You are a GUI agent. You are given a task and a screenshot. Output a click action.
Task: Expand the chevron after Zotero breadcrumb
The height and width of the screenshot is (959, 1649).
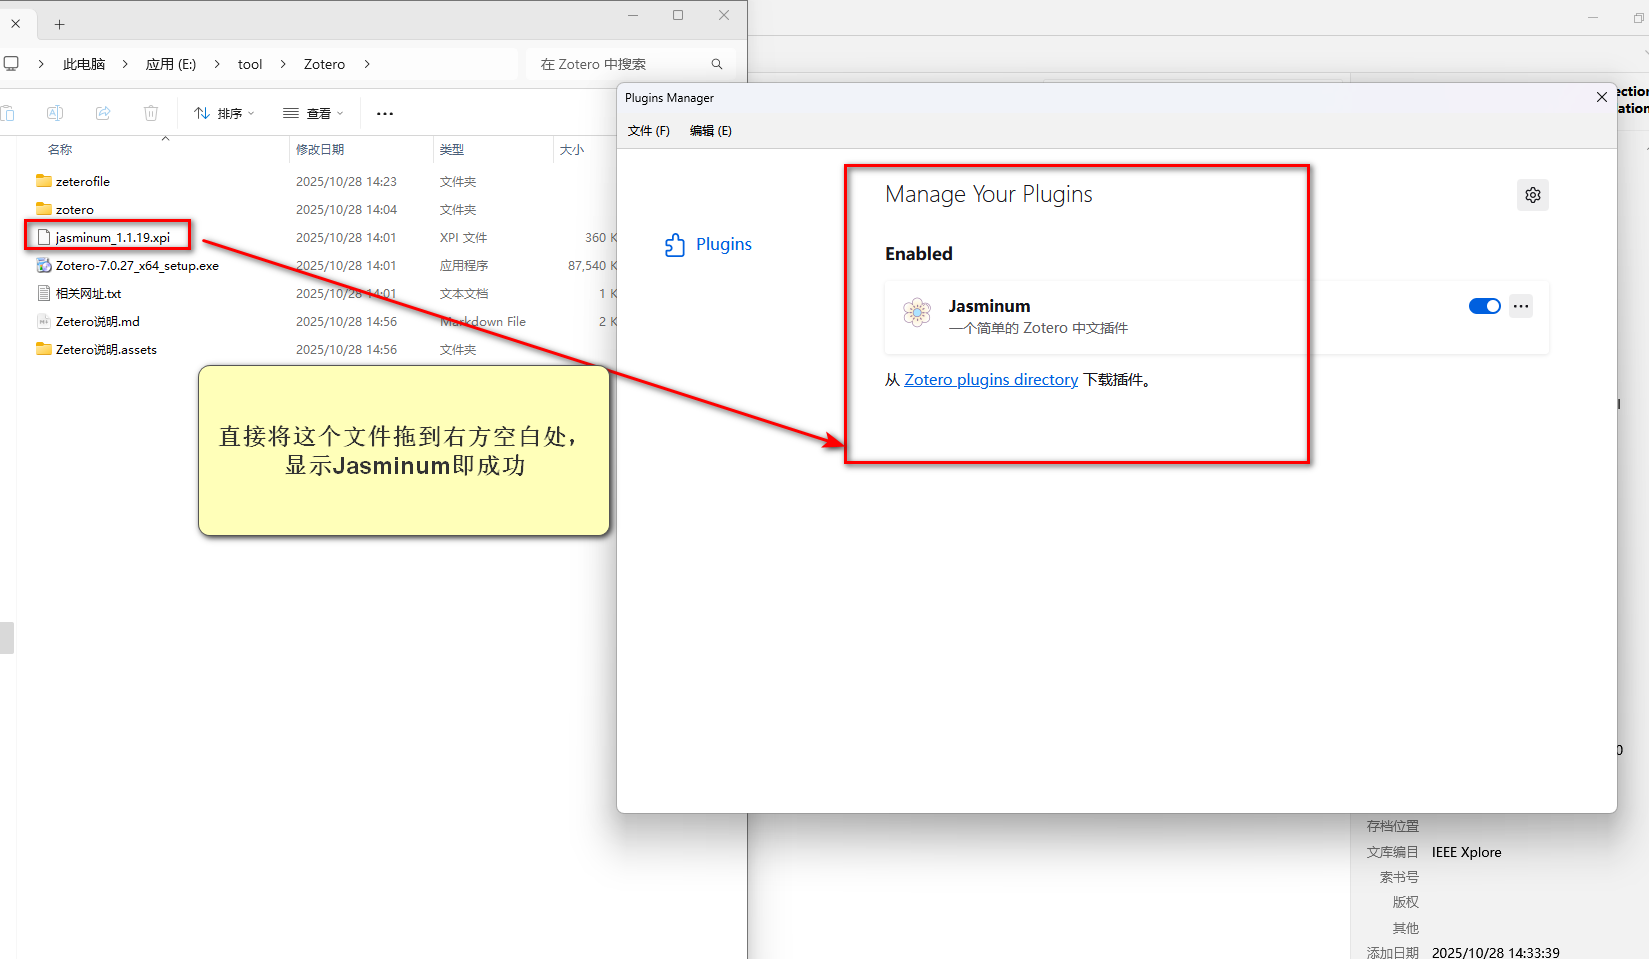(x=367, y=64)
